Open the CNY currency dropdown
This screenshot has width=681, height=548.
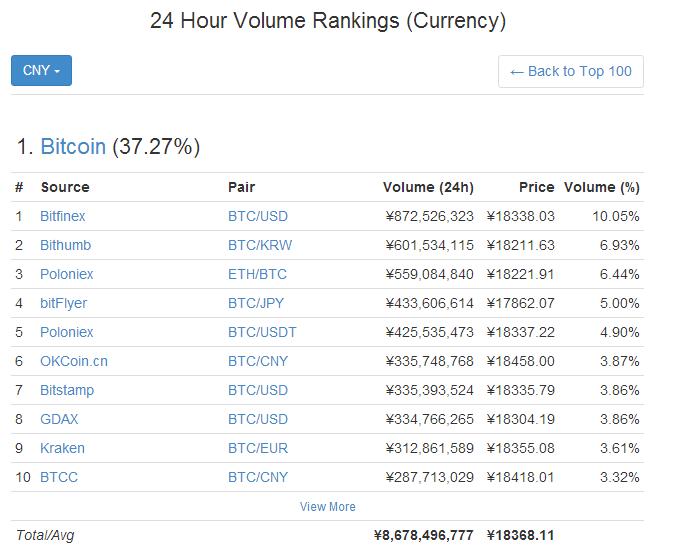41,70
